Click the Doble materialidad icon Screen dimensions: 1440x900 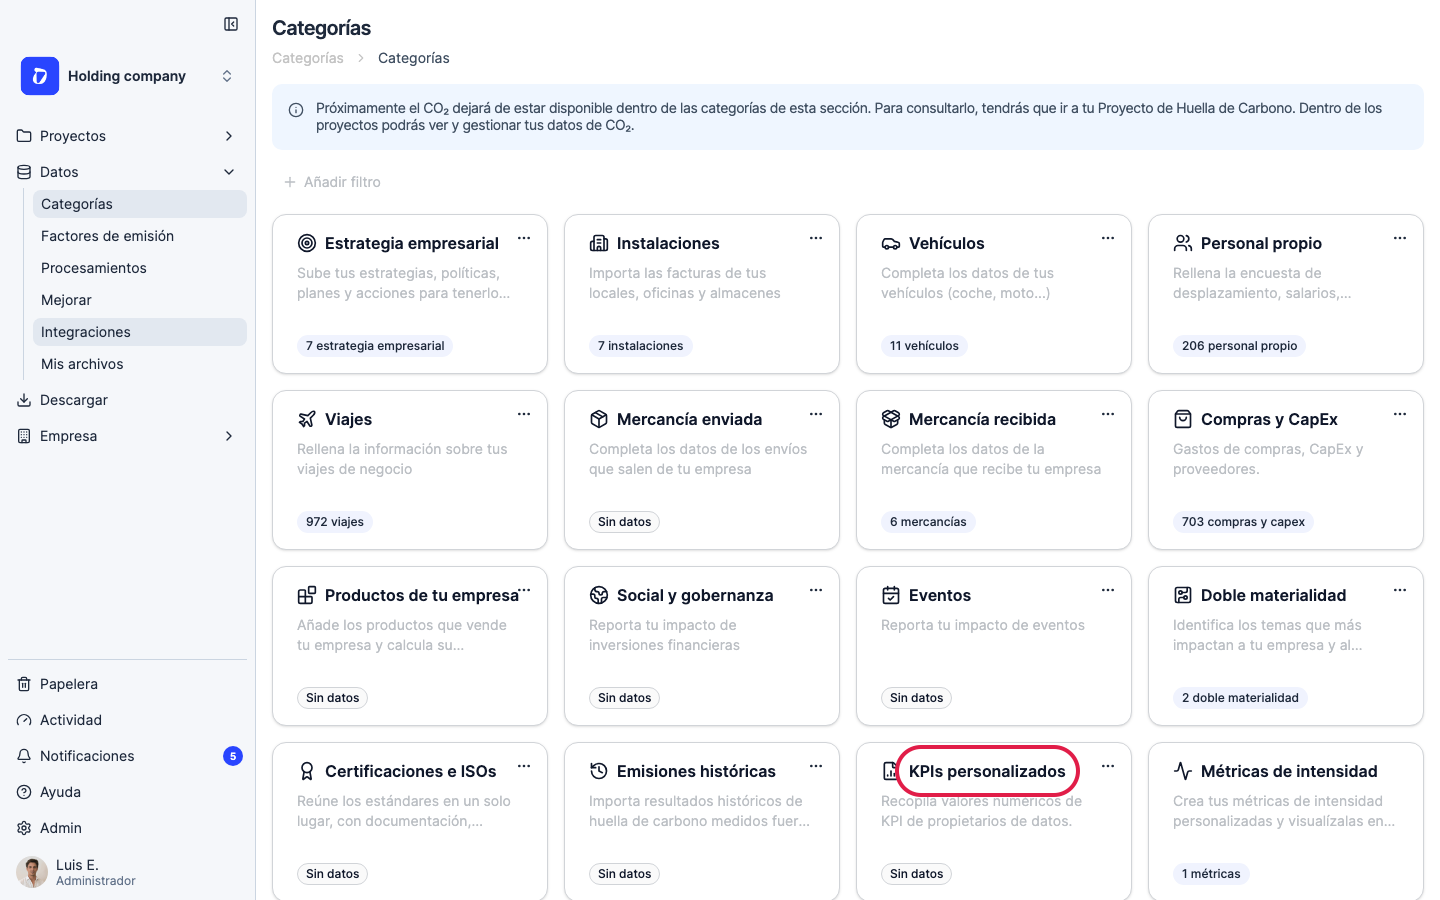(x=1183, y=595)
